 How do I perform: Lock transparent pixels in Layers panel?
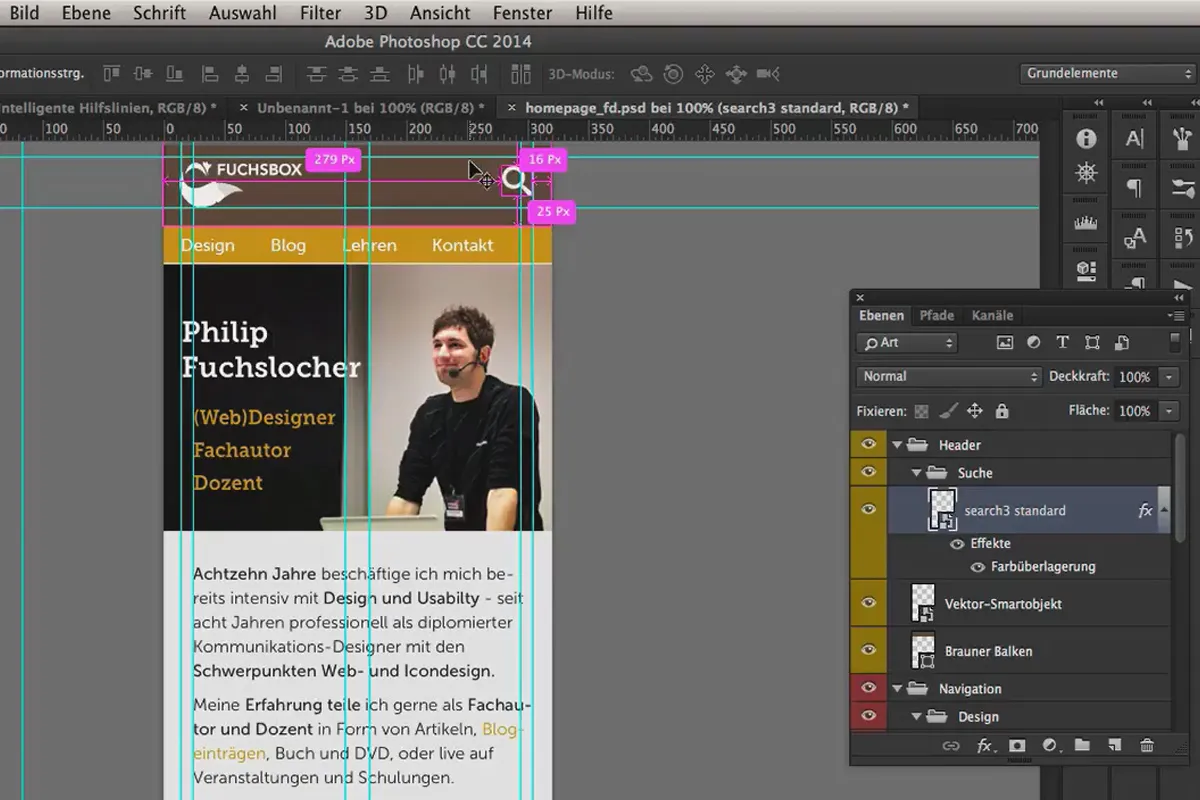click(921, 411)
